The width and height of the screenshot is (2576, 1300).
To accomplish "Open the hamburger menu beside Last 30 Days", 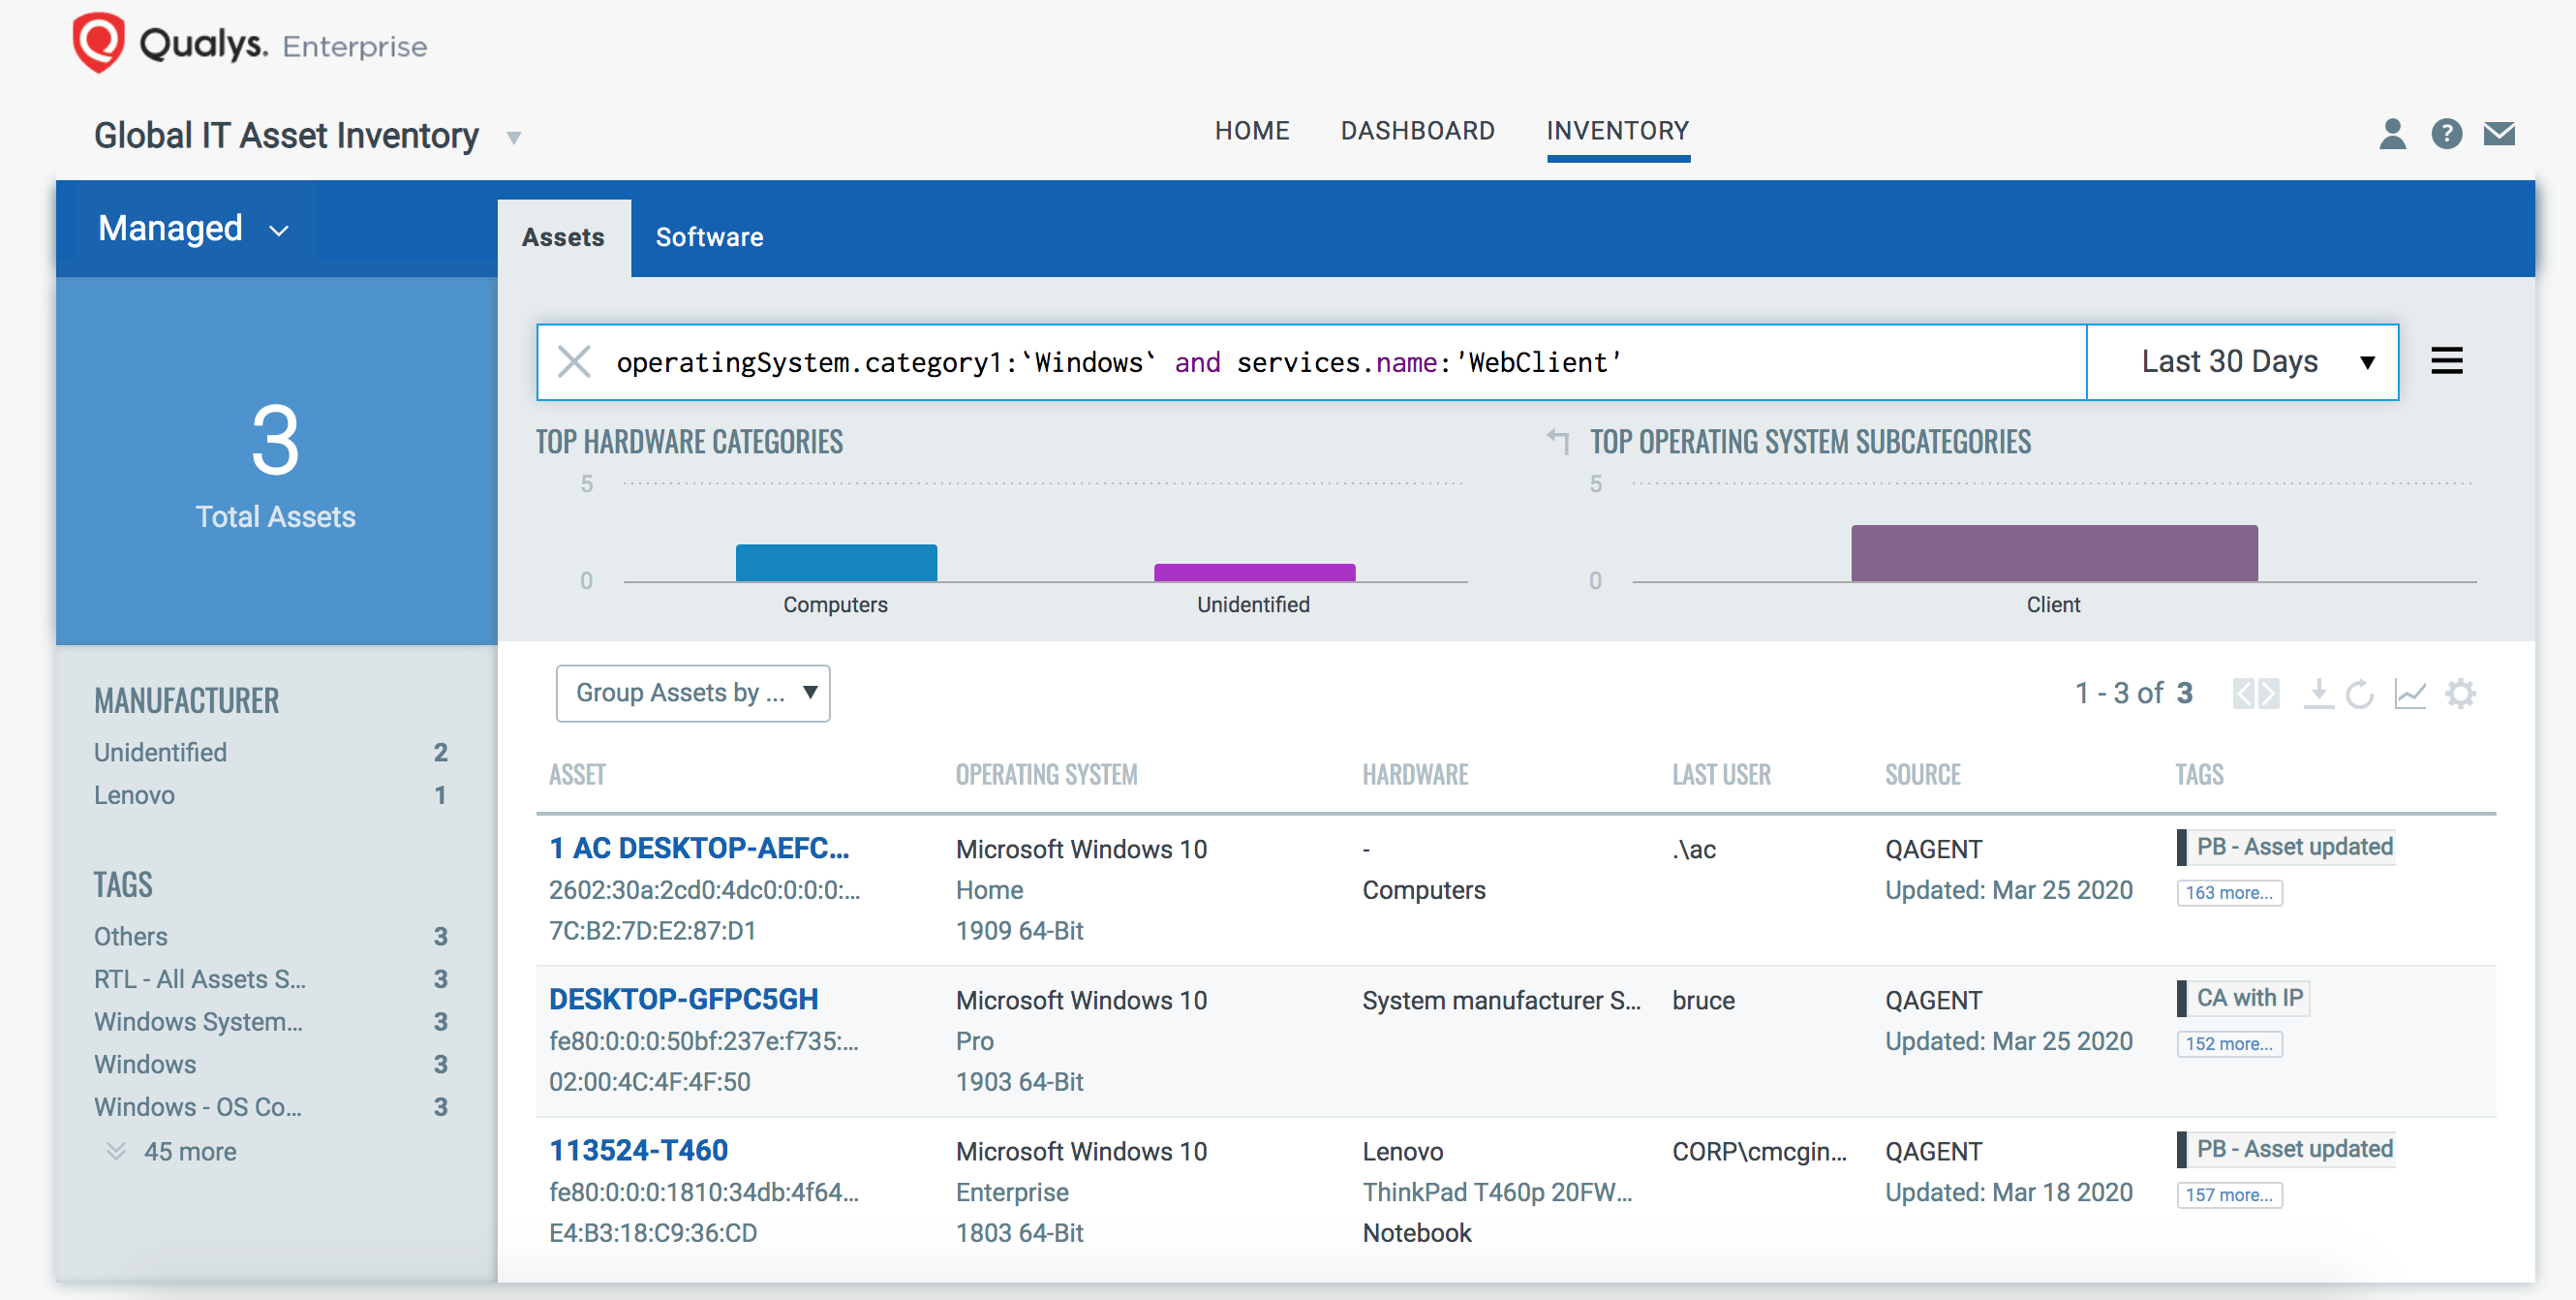I will tap(2448, 362).
